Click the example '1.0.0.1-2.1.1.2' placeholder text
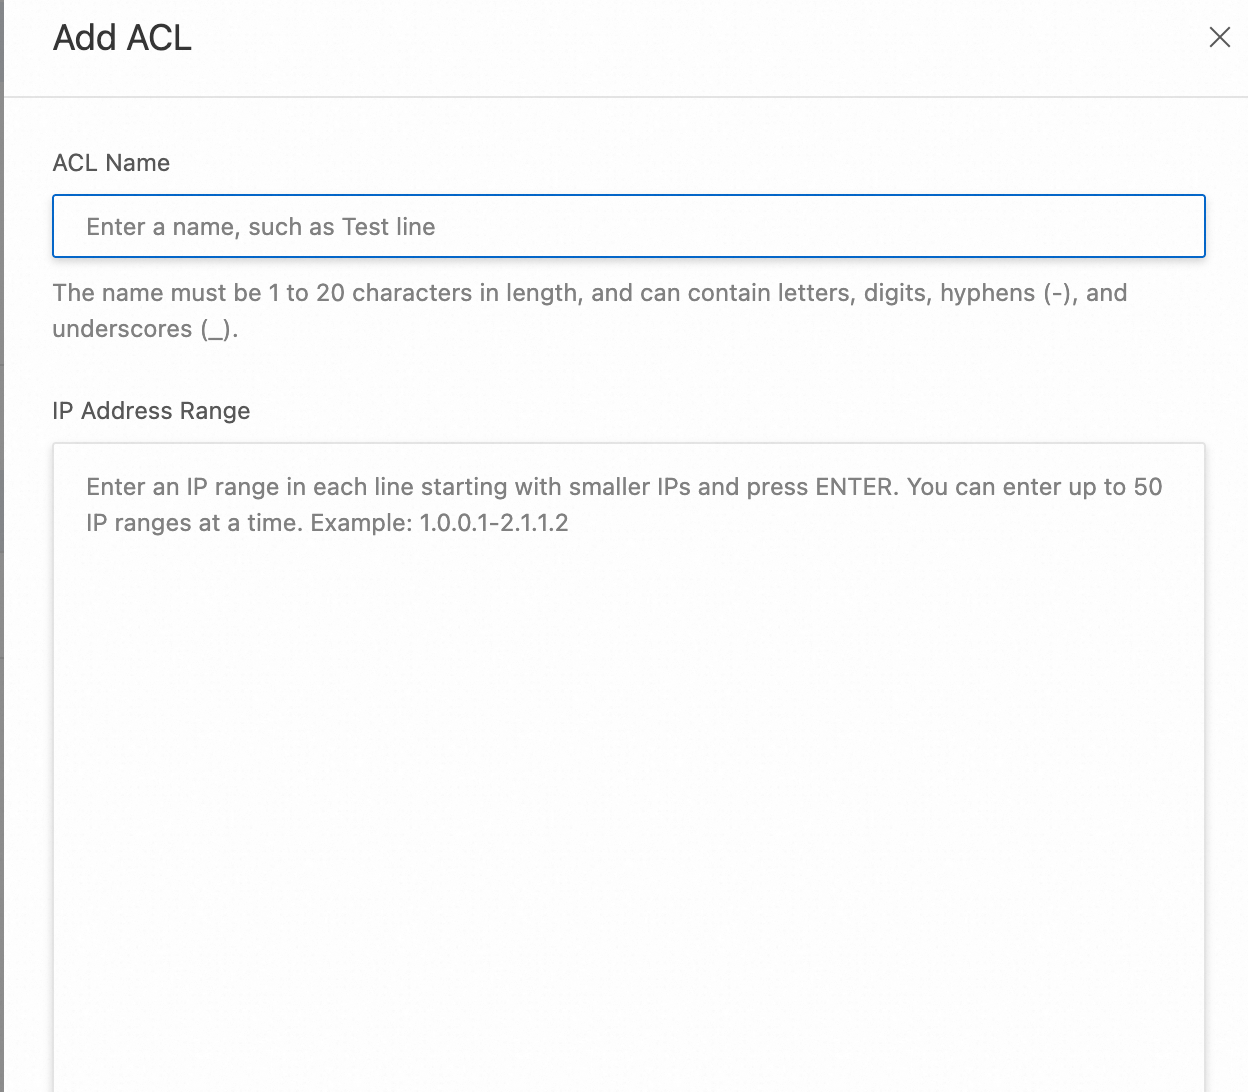Screen dimensions: 1248x1092 tap(493, 523)
